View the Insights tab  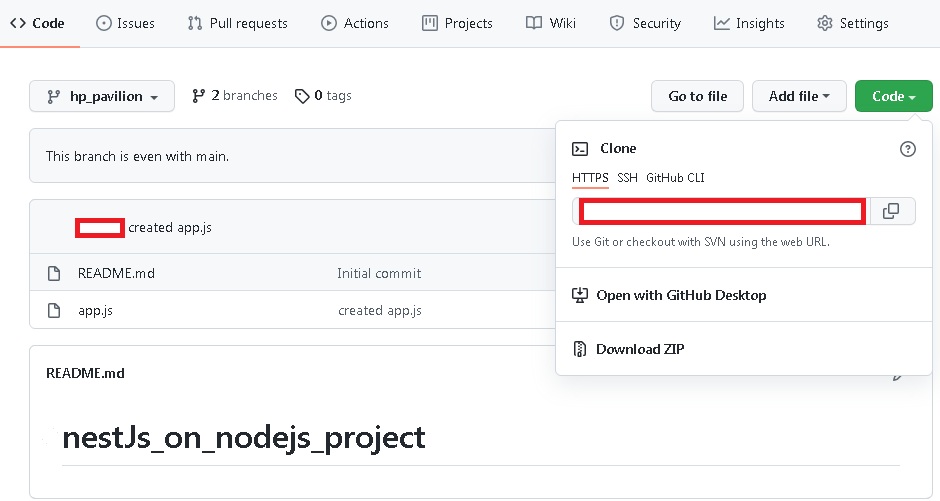749,23
